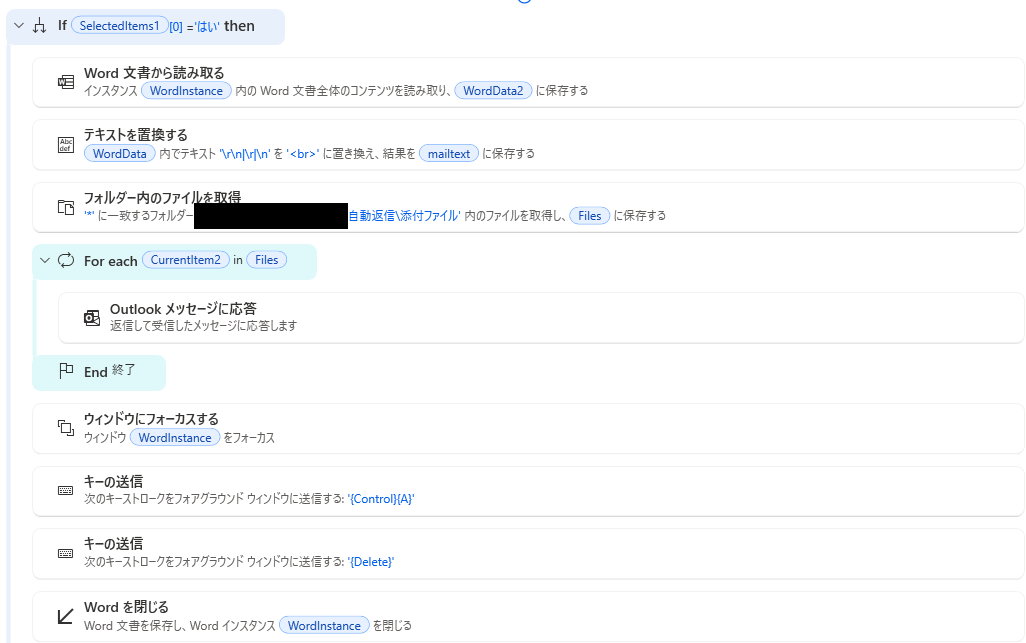Select WordInstance variable in close Word action
The image size is (1026, 643).
click(325, 625)
